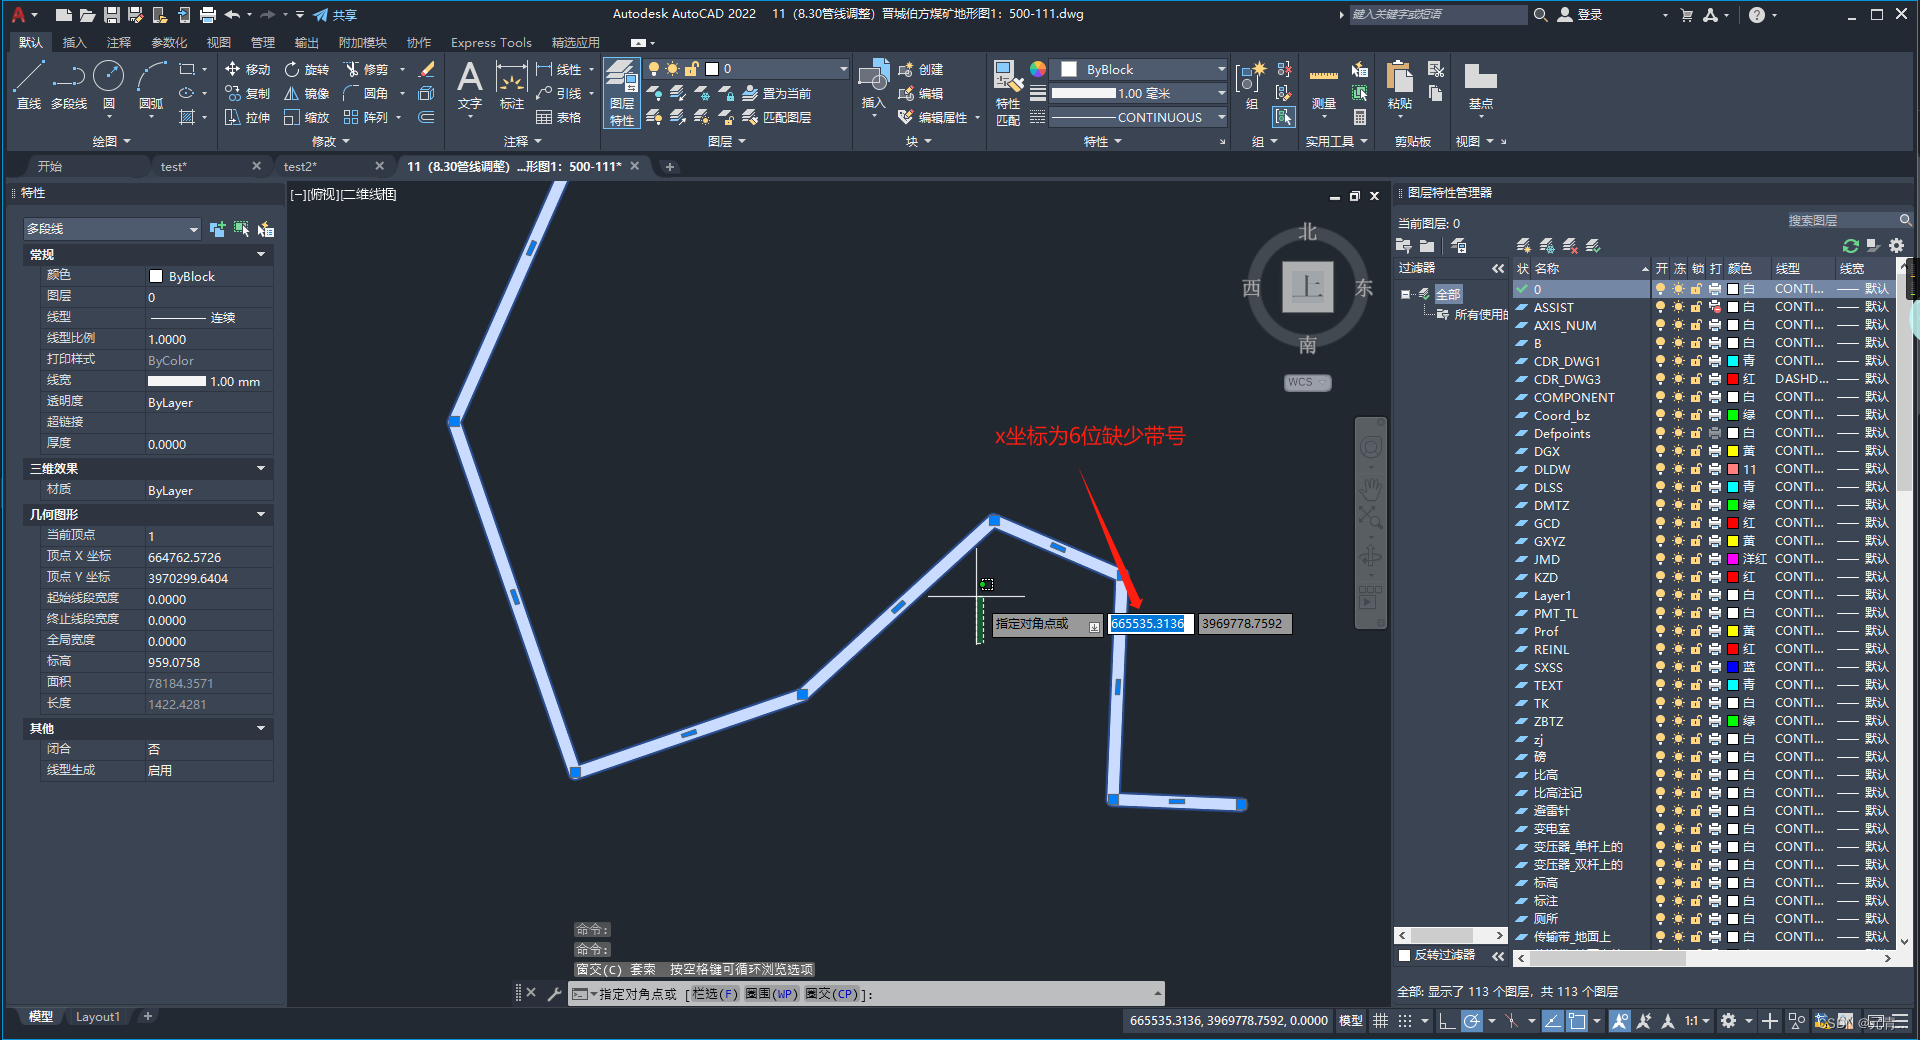This screenshot has width=1920, height=1040.
Task: Toggle polar tracking in status bar
Action: point(1471,1021)
